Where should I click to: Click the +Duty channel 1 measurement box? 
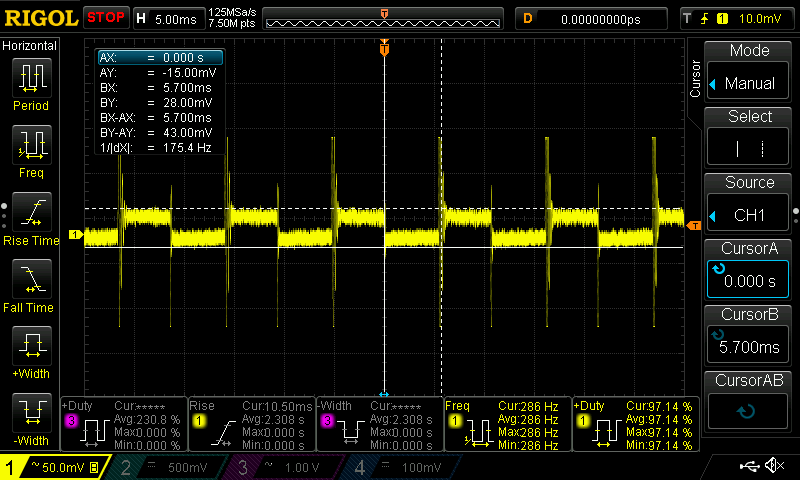click(x=636, y=424)
